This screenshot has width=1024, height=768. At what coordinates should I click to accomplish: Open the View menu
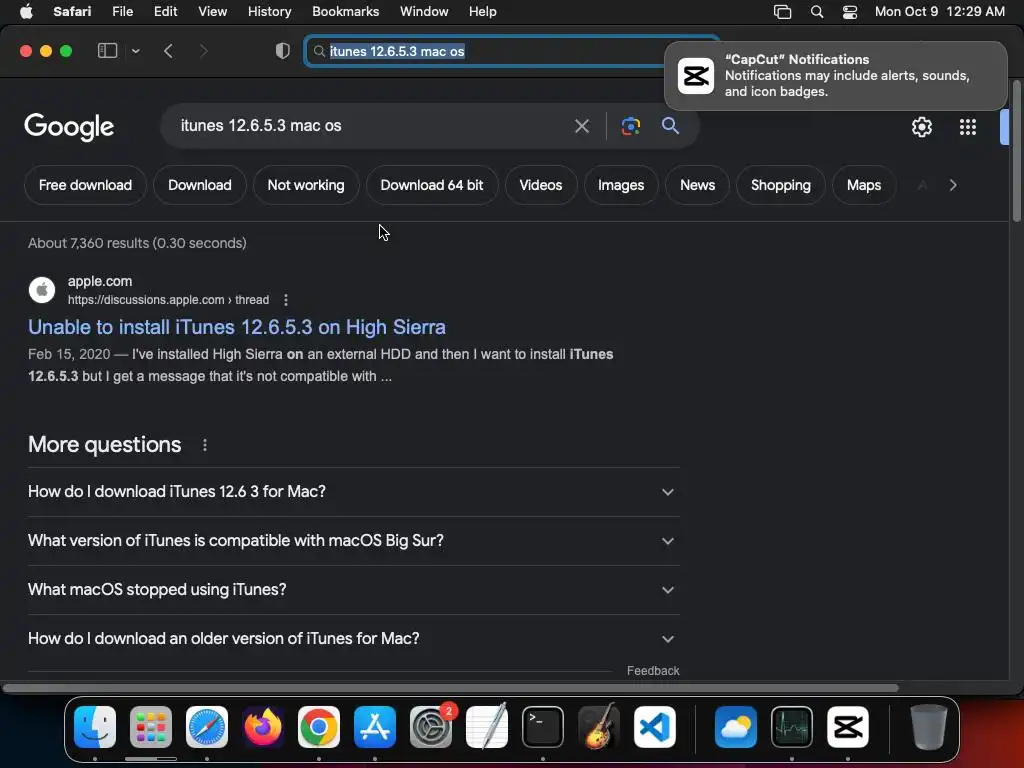click(x=212, y=12)
